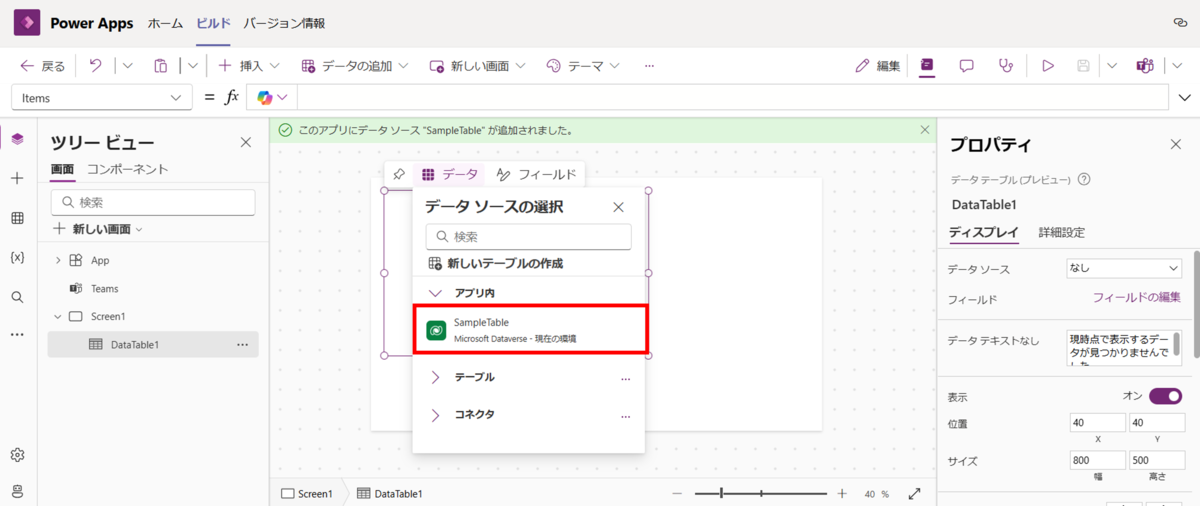Close the データ ソースの選択 popup

618,207
